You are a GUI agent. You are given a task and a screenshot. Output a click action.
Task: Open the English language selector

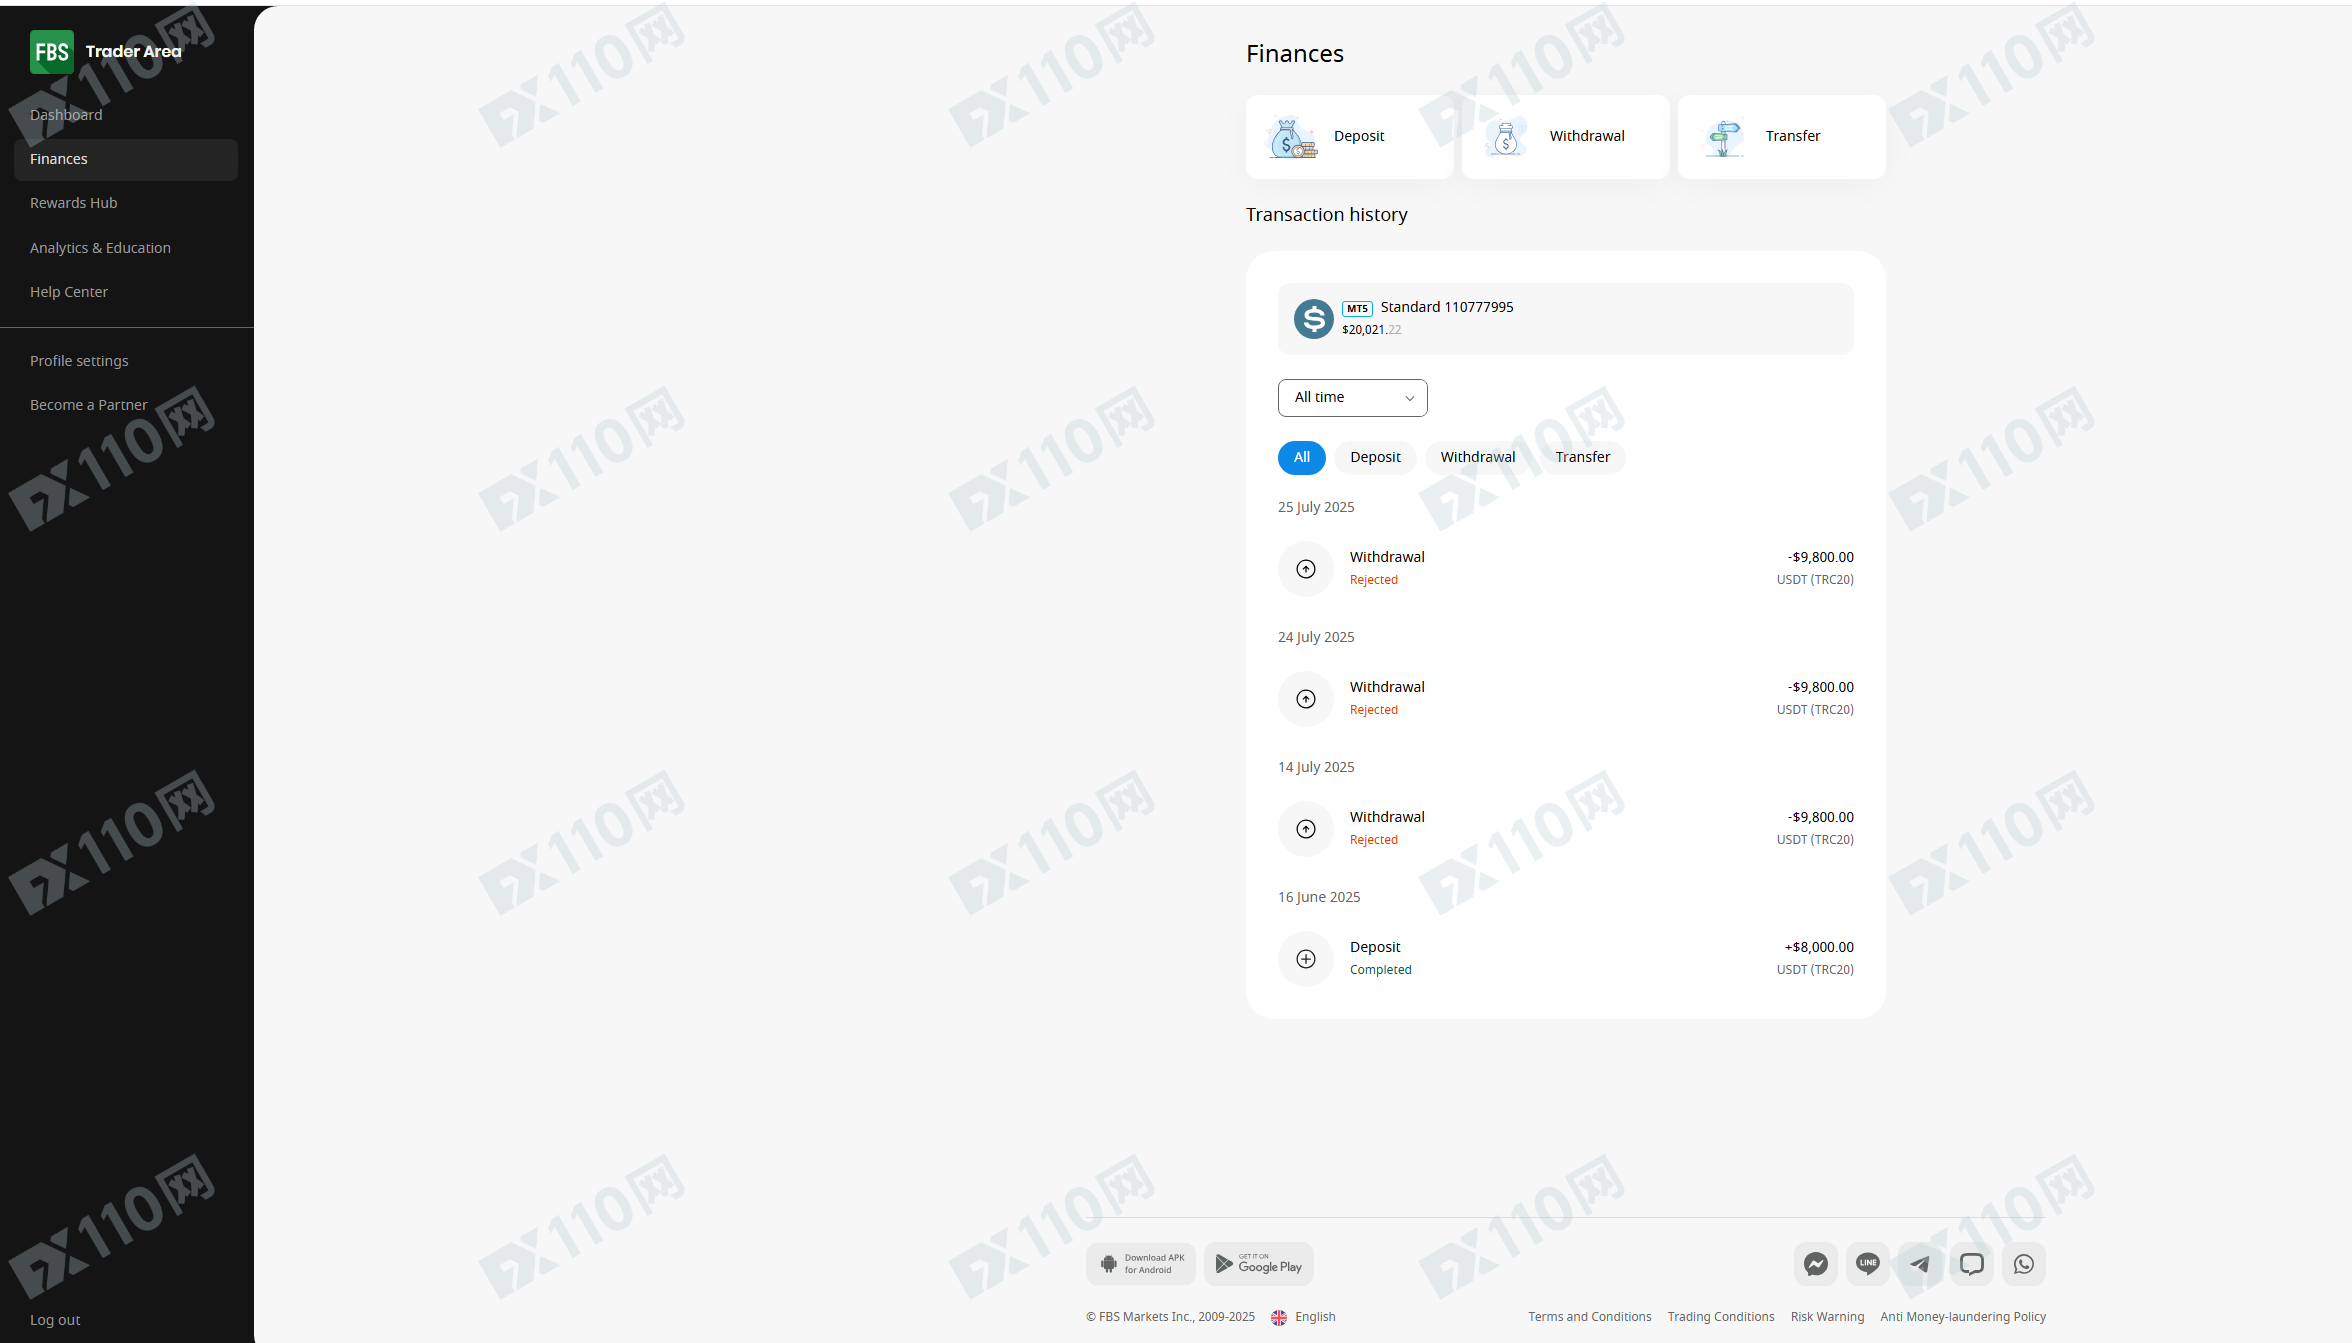coord(1304,1317)
